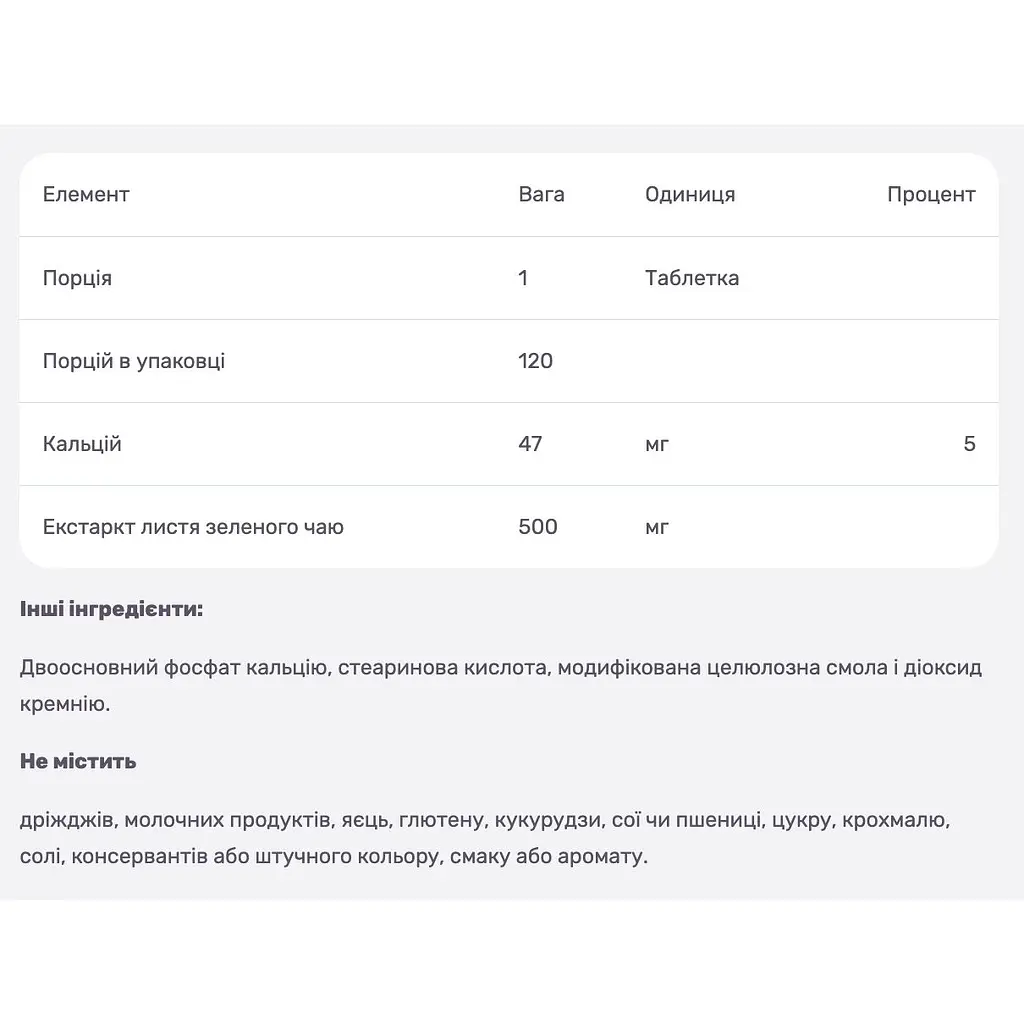Click the мг unit in the green tea row
Image resolution: width=1024 pixels, height=1024 pixels.
[x=657, y=527]
